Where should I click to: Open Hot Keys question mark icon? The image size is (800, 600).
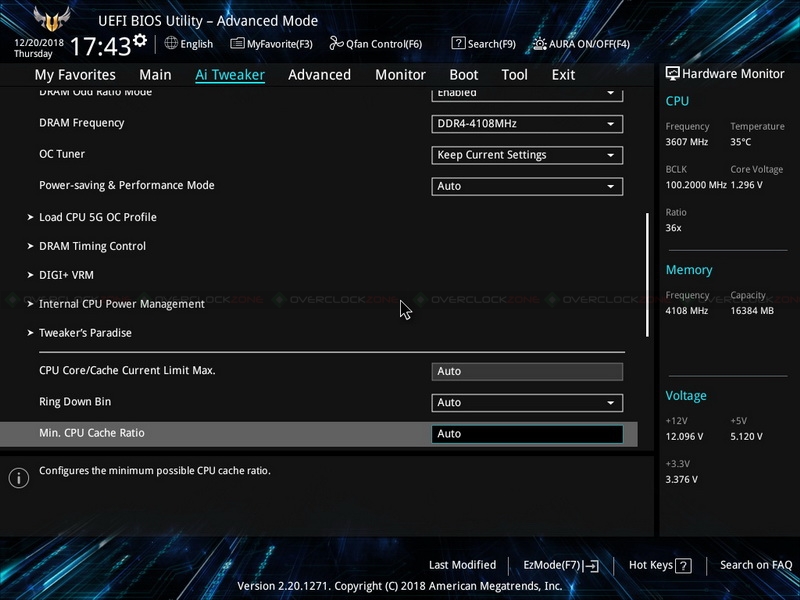point(683,565)
